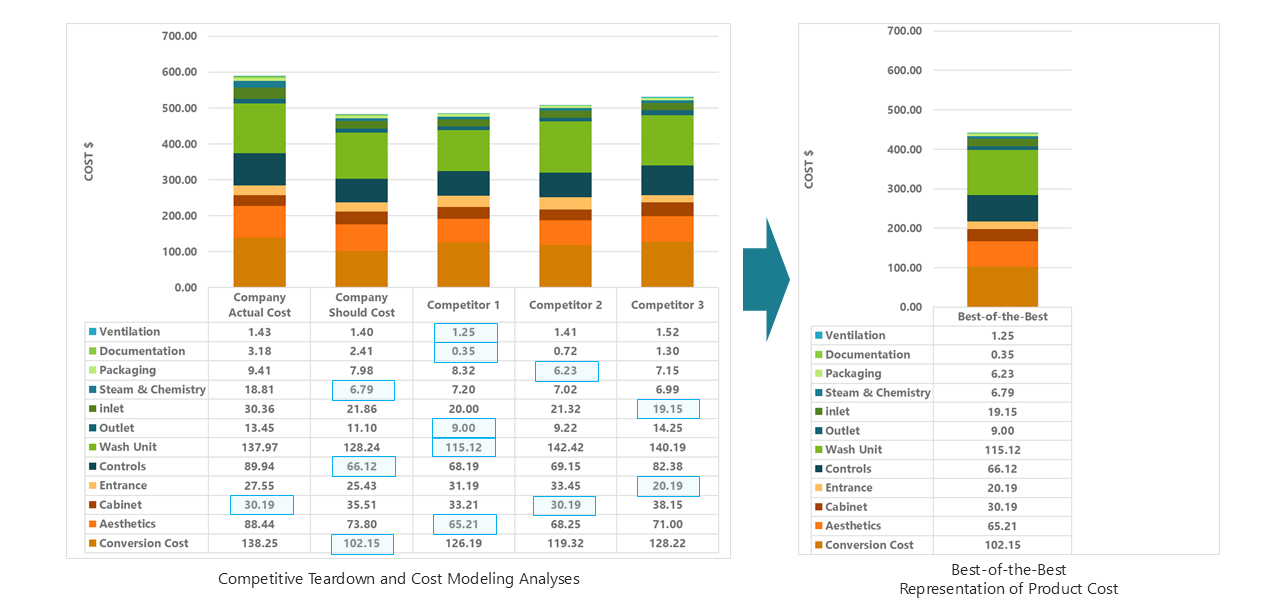
Task: Select the highlighted 20.19 Entrance cell under Competitor 3
Action: [668, 485]
